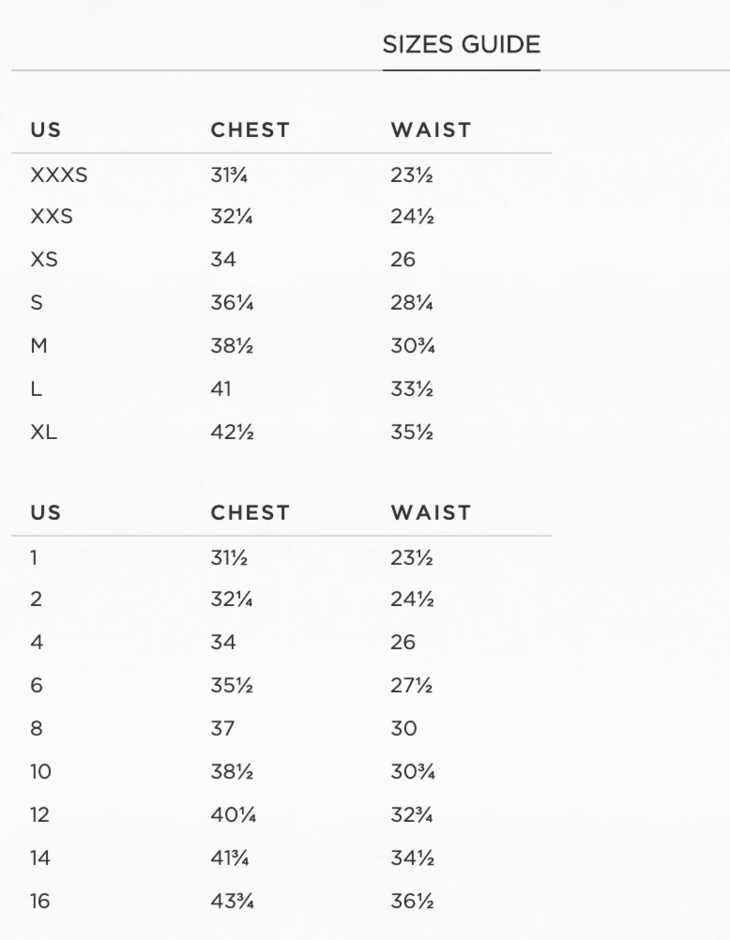Select the XS size label
This screenshot has width=730, height=940.
coord(44,260)
